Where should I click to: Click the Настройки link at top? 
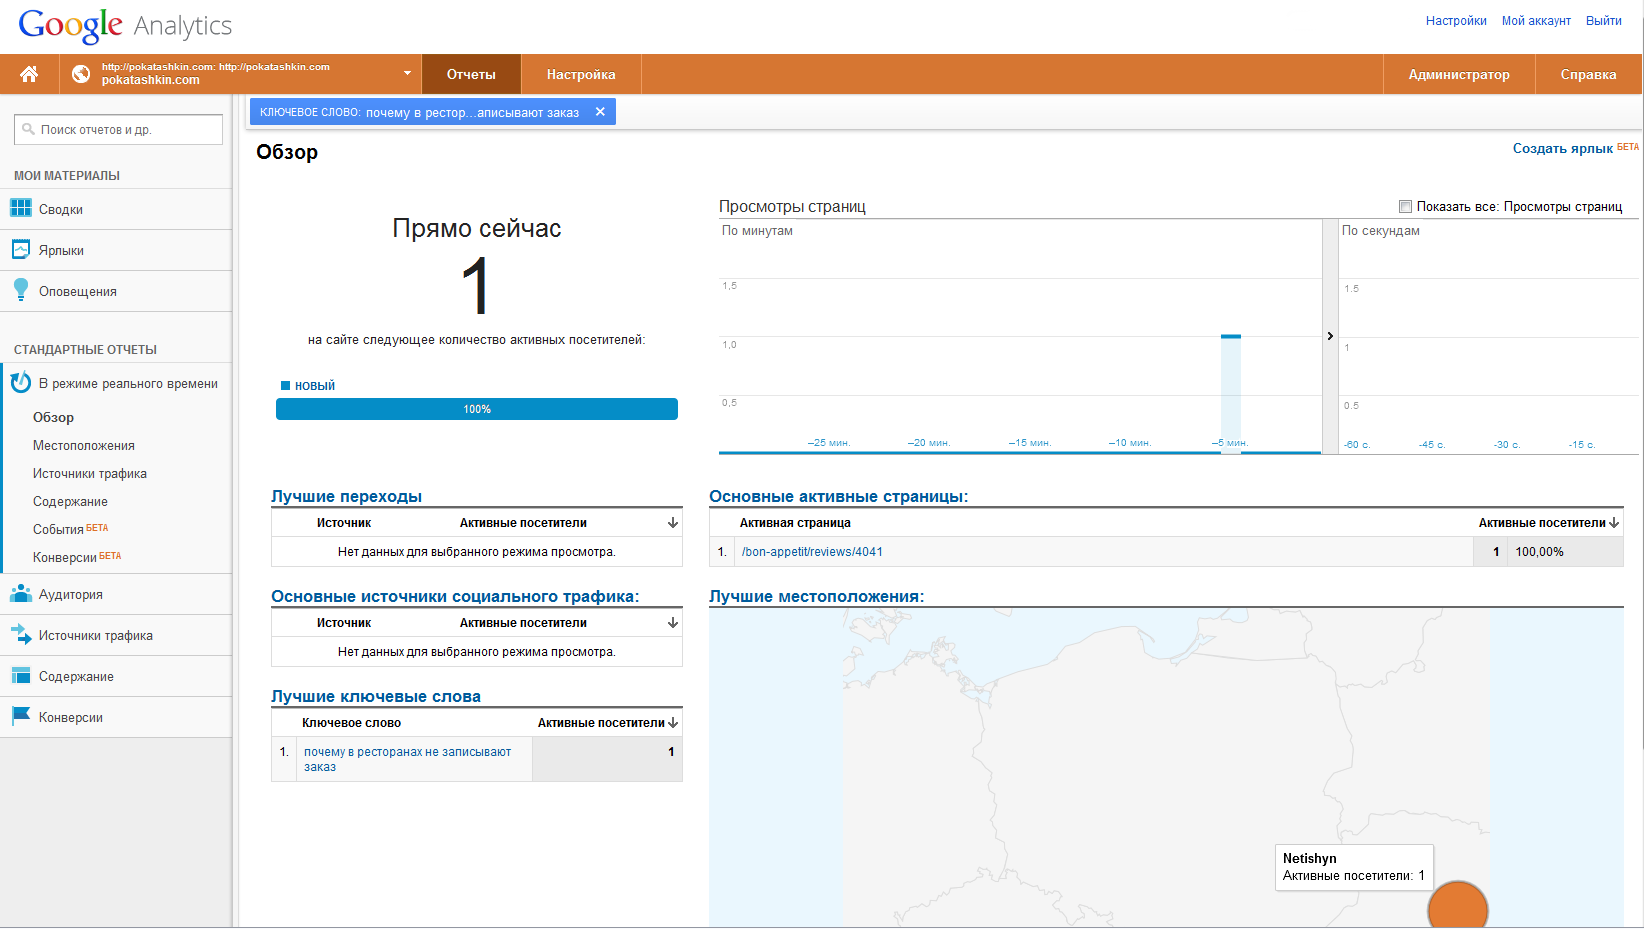[1456, 21]
